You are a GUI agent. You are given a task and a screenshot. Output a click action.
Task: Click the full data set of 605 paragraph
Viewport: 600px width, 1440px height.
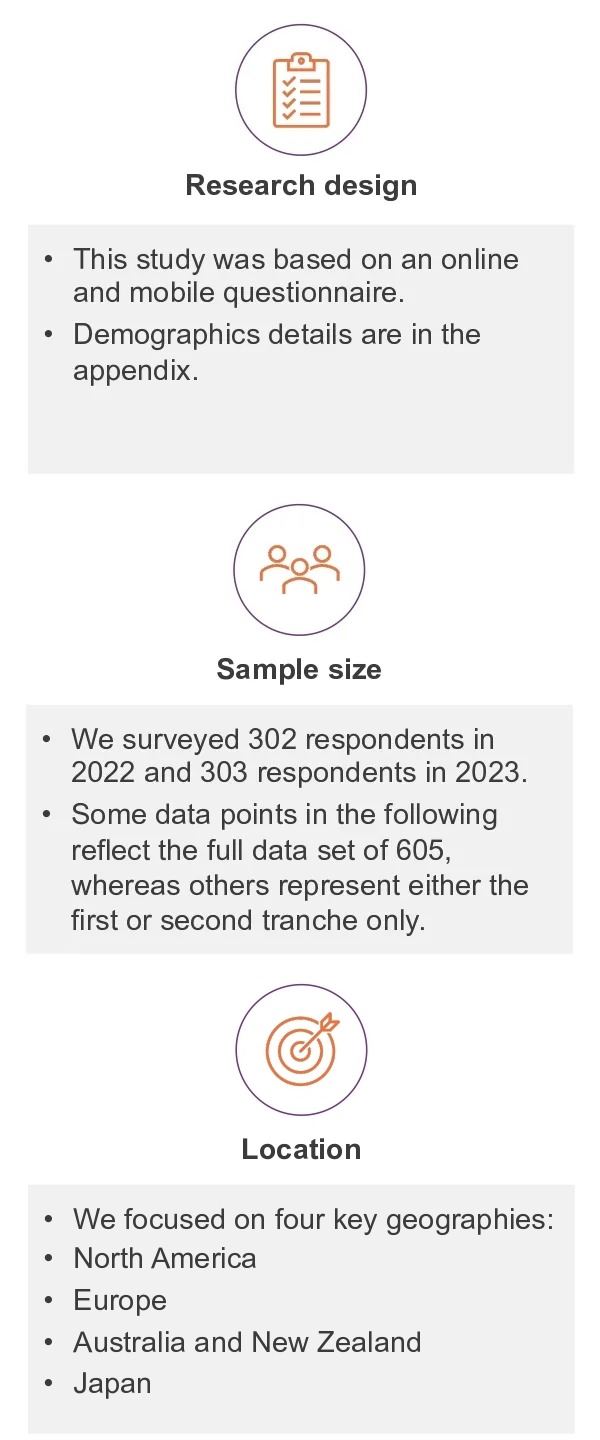300,867
